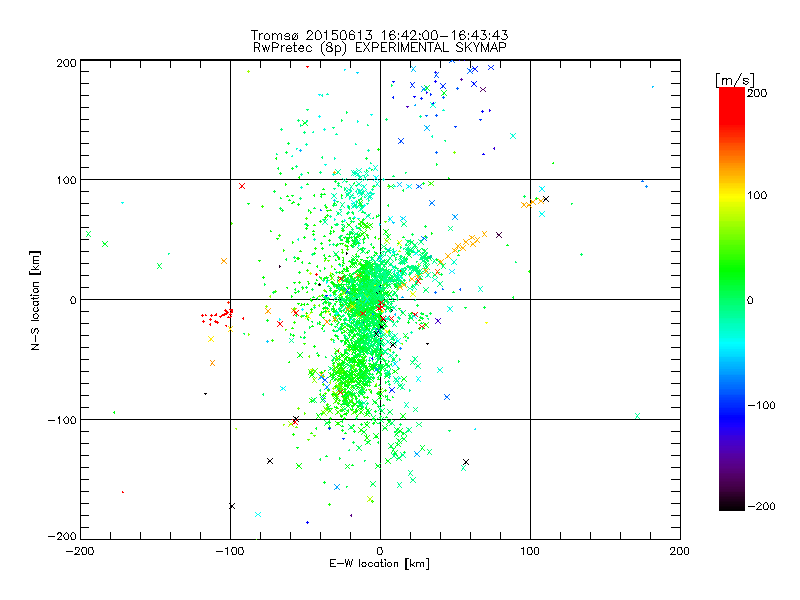Click the [m/s] unit label above color bar
This screenshot has height=600, width=800.
click(x=734, y=80)
